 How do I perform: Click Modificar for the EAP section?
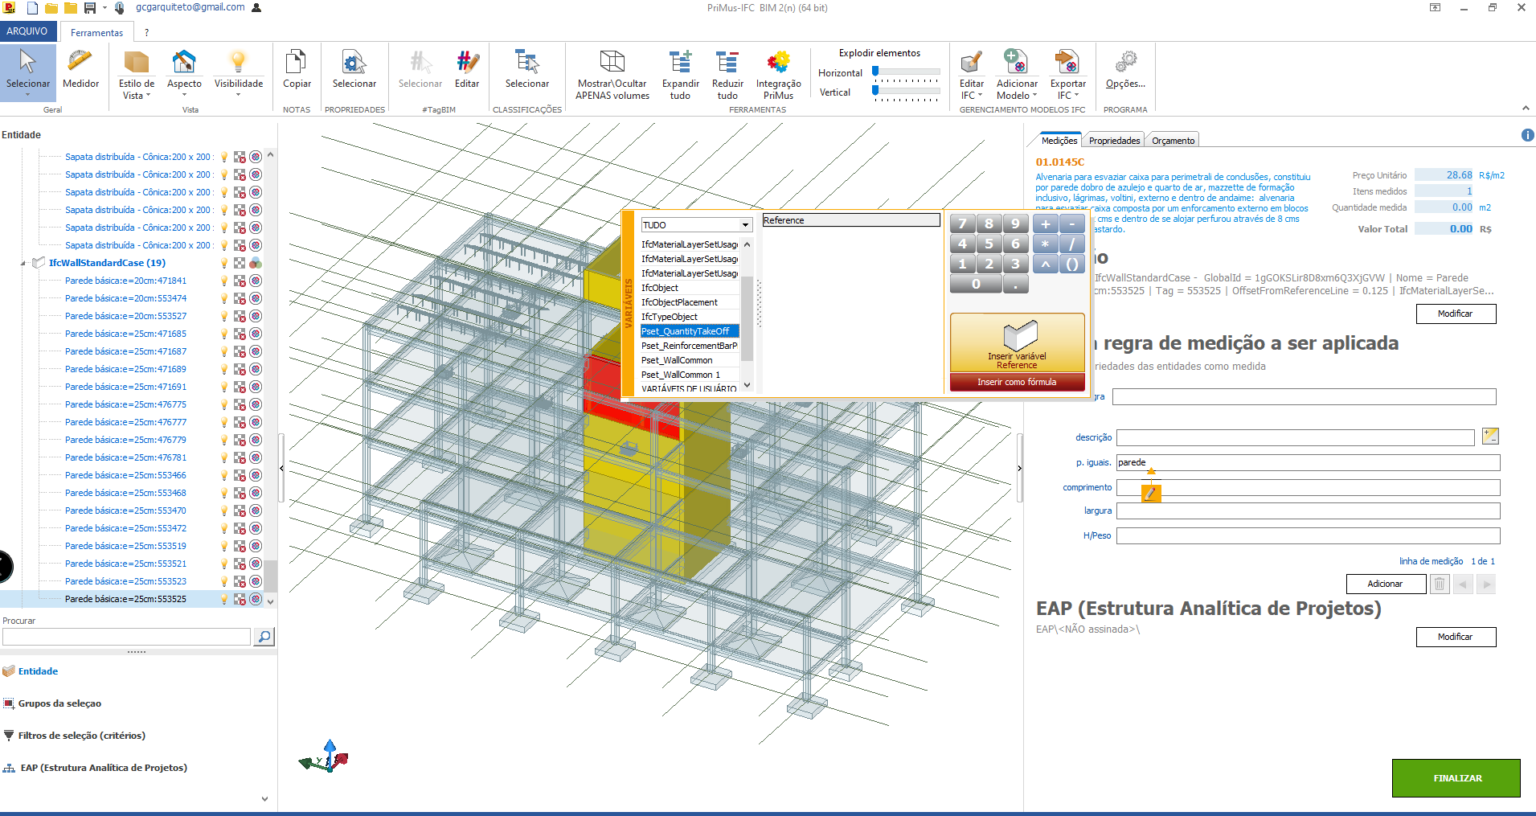(1456, 637)
